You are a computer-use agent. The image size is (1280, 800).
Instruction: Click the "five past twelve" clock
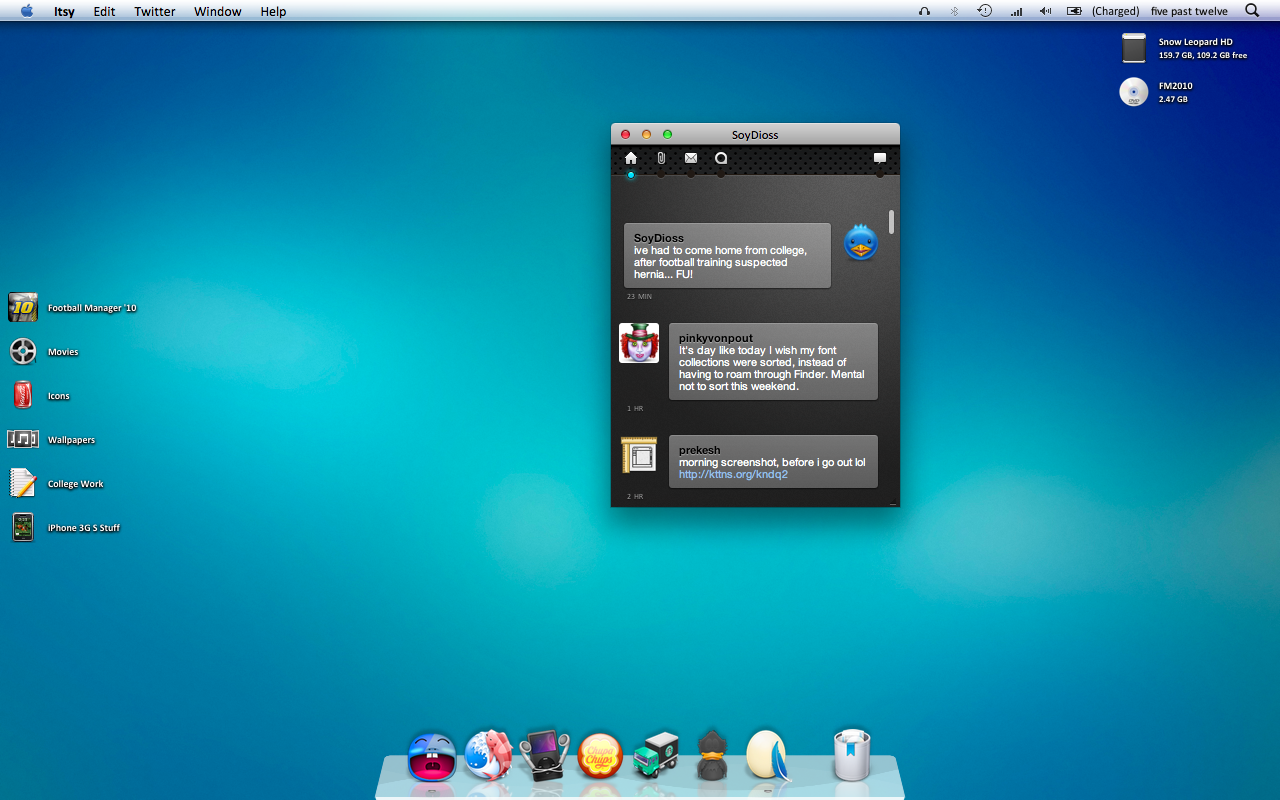[x=1189, y=11]
